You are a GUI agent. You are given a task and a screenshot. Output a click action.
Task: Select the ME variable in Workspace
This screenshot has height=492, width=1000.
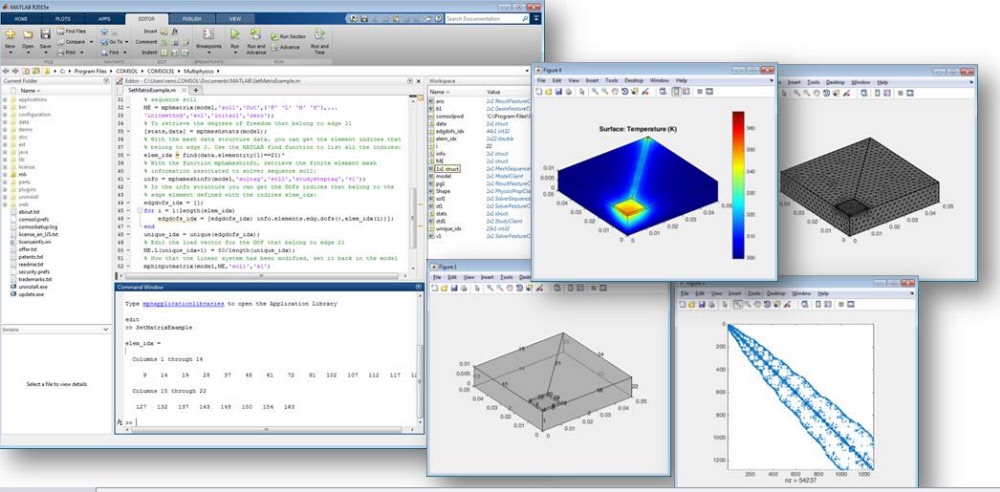point(439,161)
